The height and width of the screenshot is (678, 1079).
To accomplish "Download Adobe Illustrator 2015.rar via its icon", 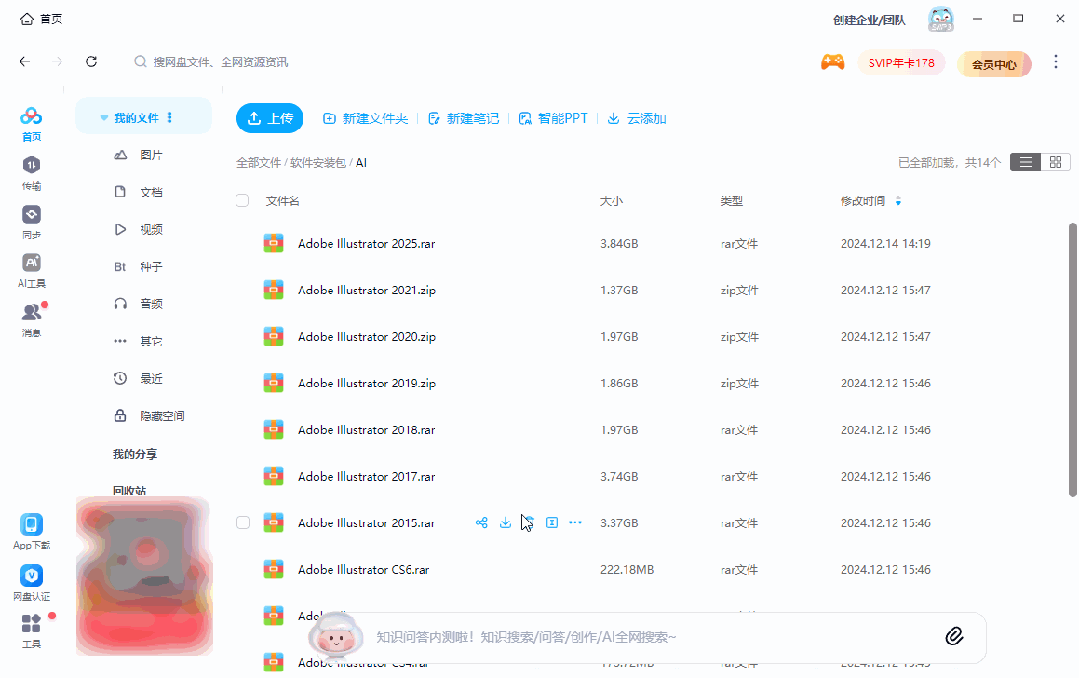I will point(505,522).
